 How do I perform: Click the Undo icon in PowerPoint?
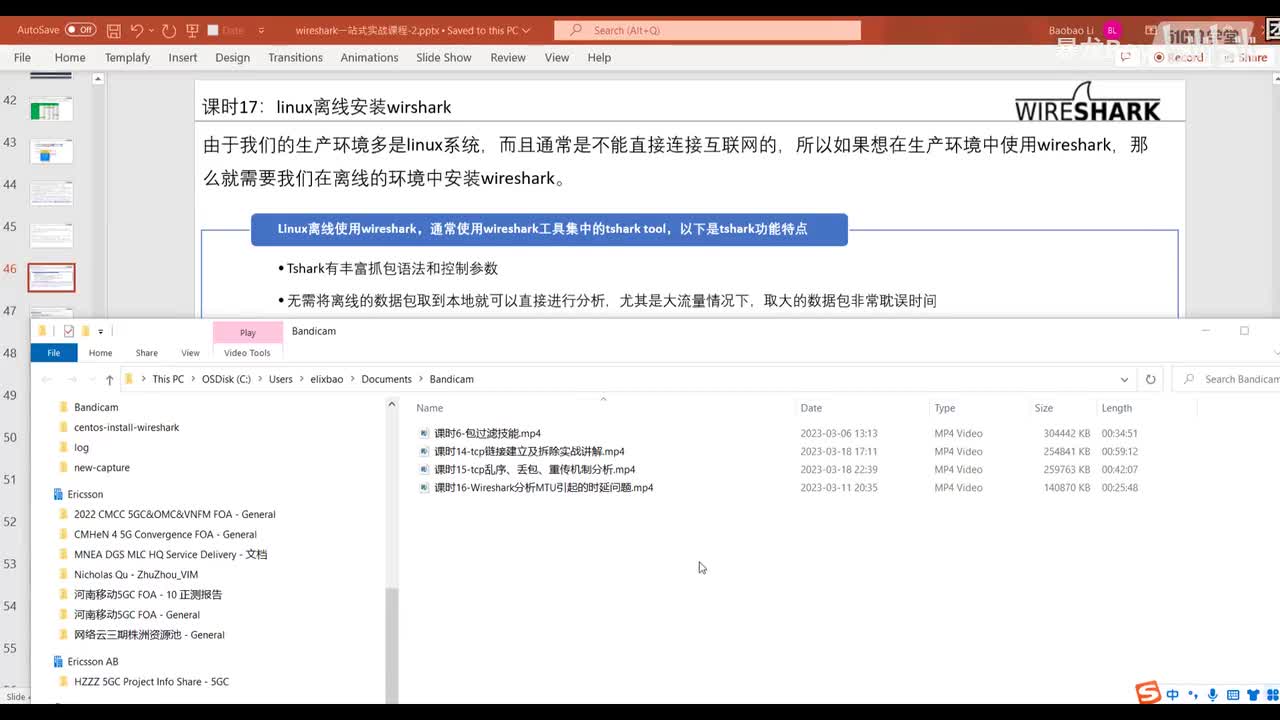tap(137, 31)
